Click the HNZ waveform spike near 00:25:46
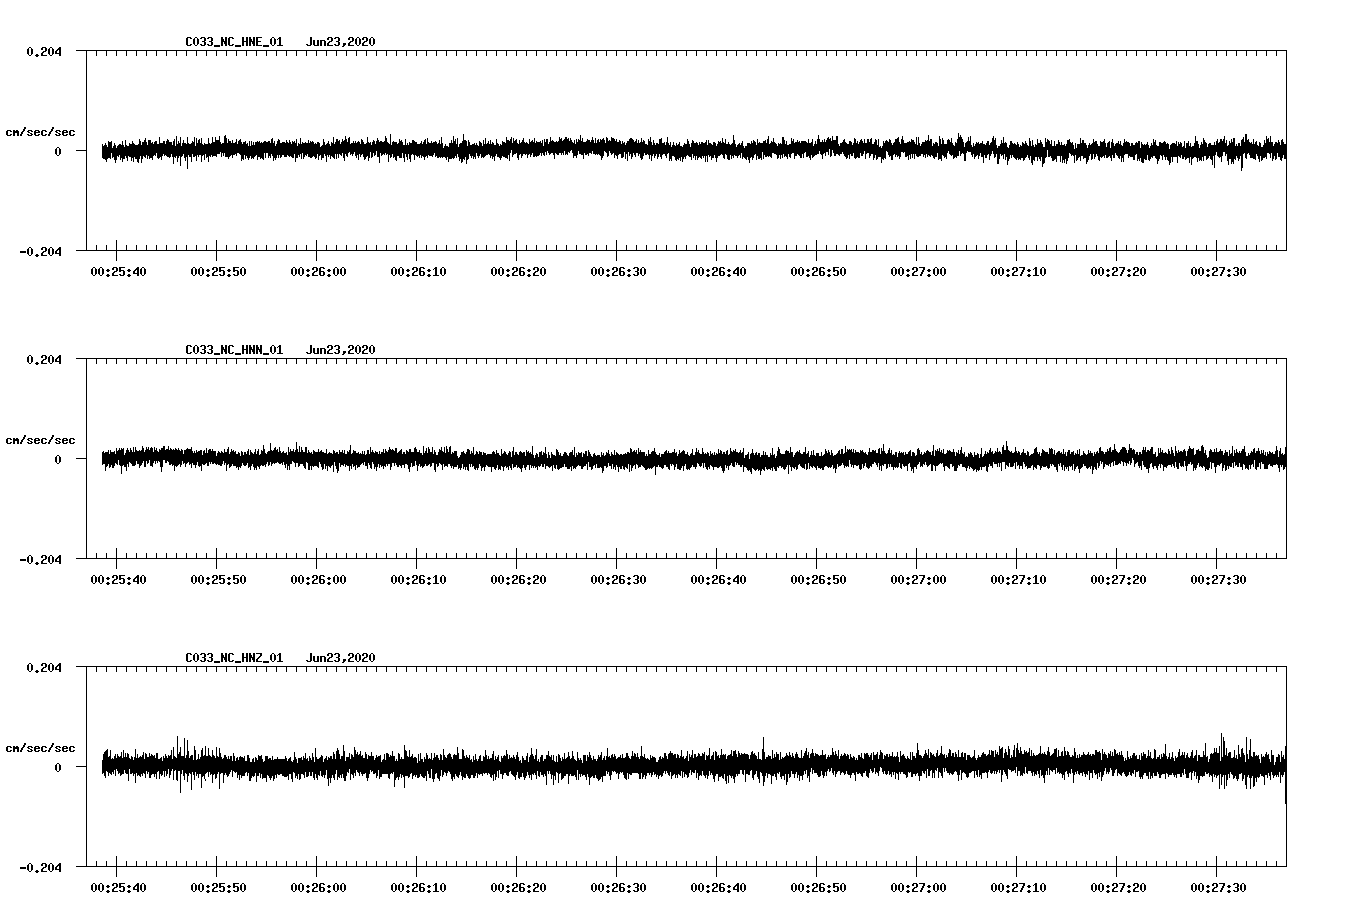1358x924 pixels. (x=179, y=765)
